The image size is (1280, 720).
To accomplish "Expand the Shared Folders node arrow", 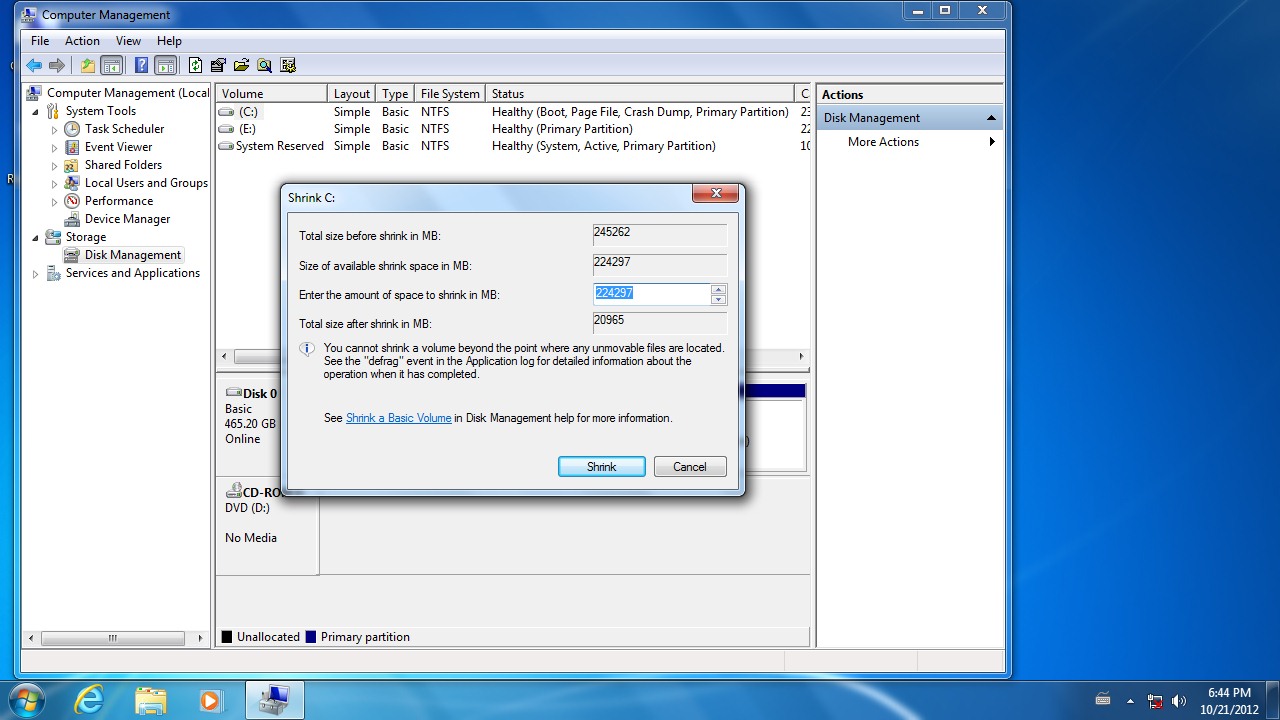I will tap(55, 165).
